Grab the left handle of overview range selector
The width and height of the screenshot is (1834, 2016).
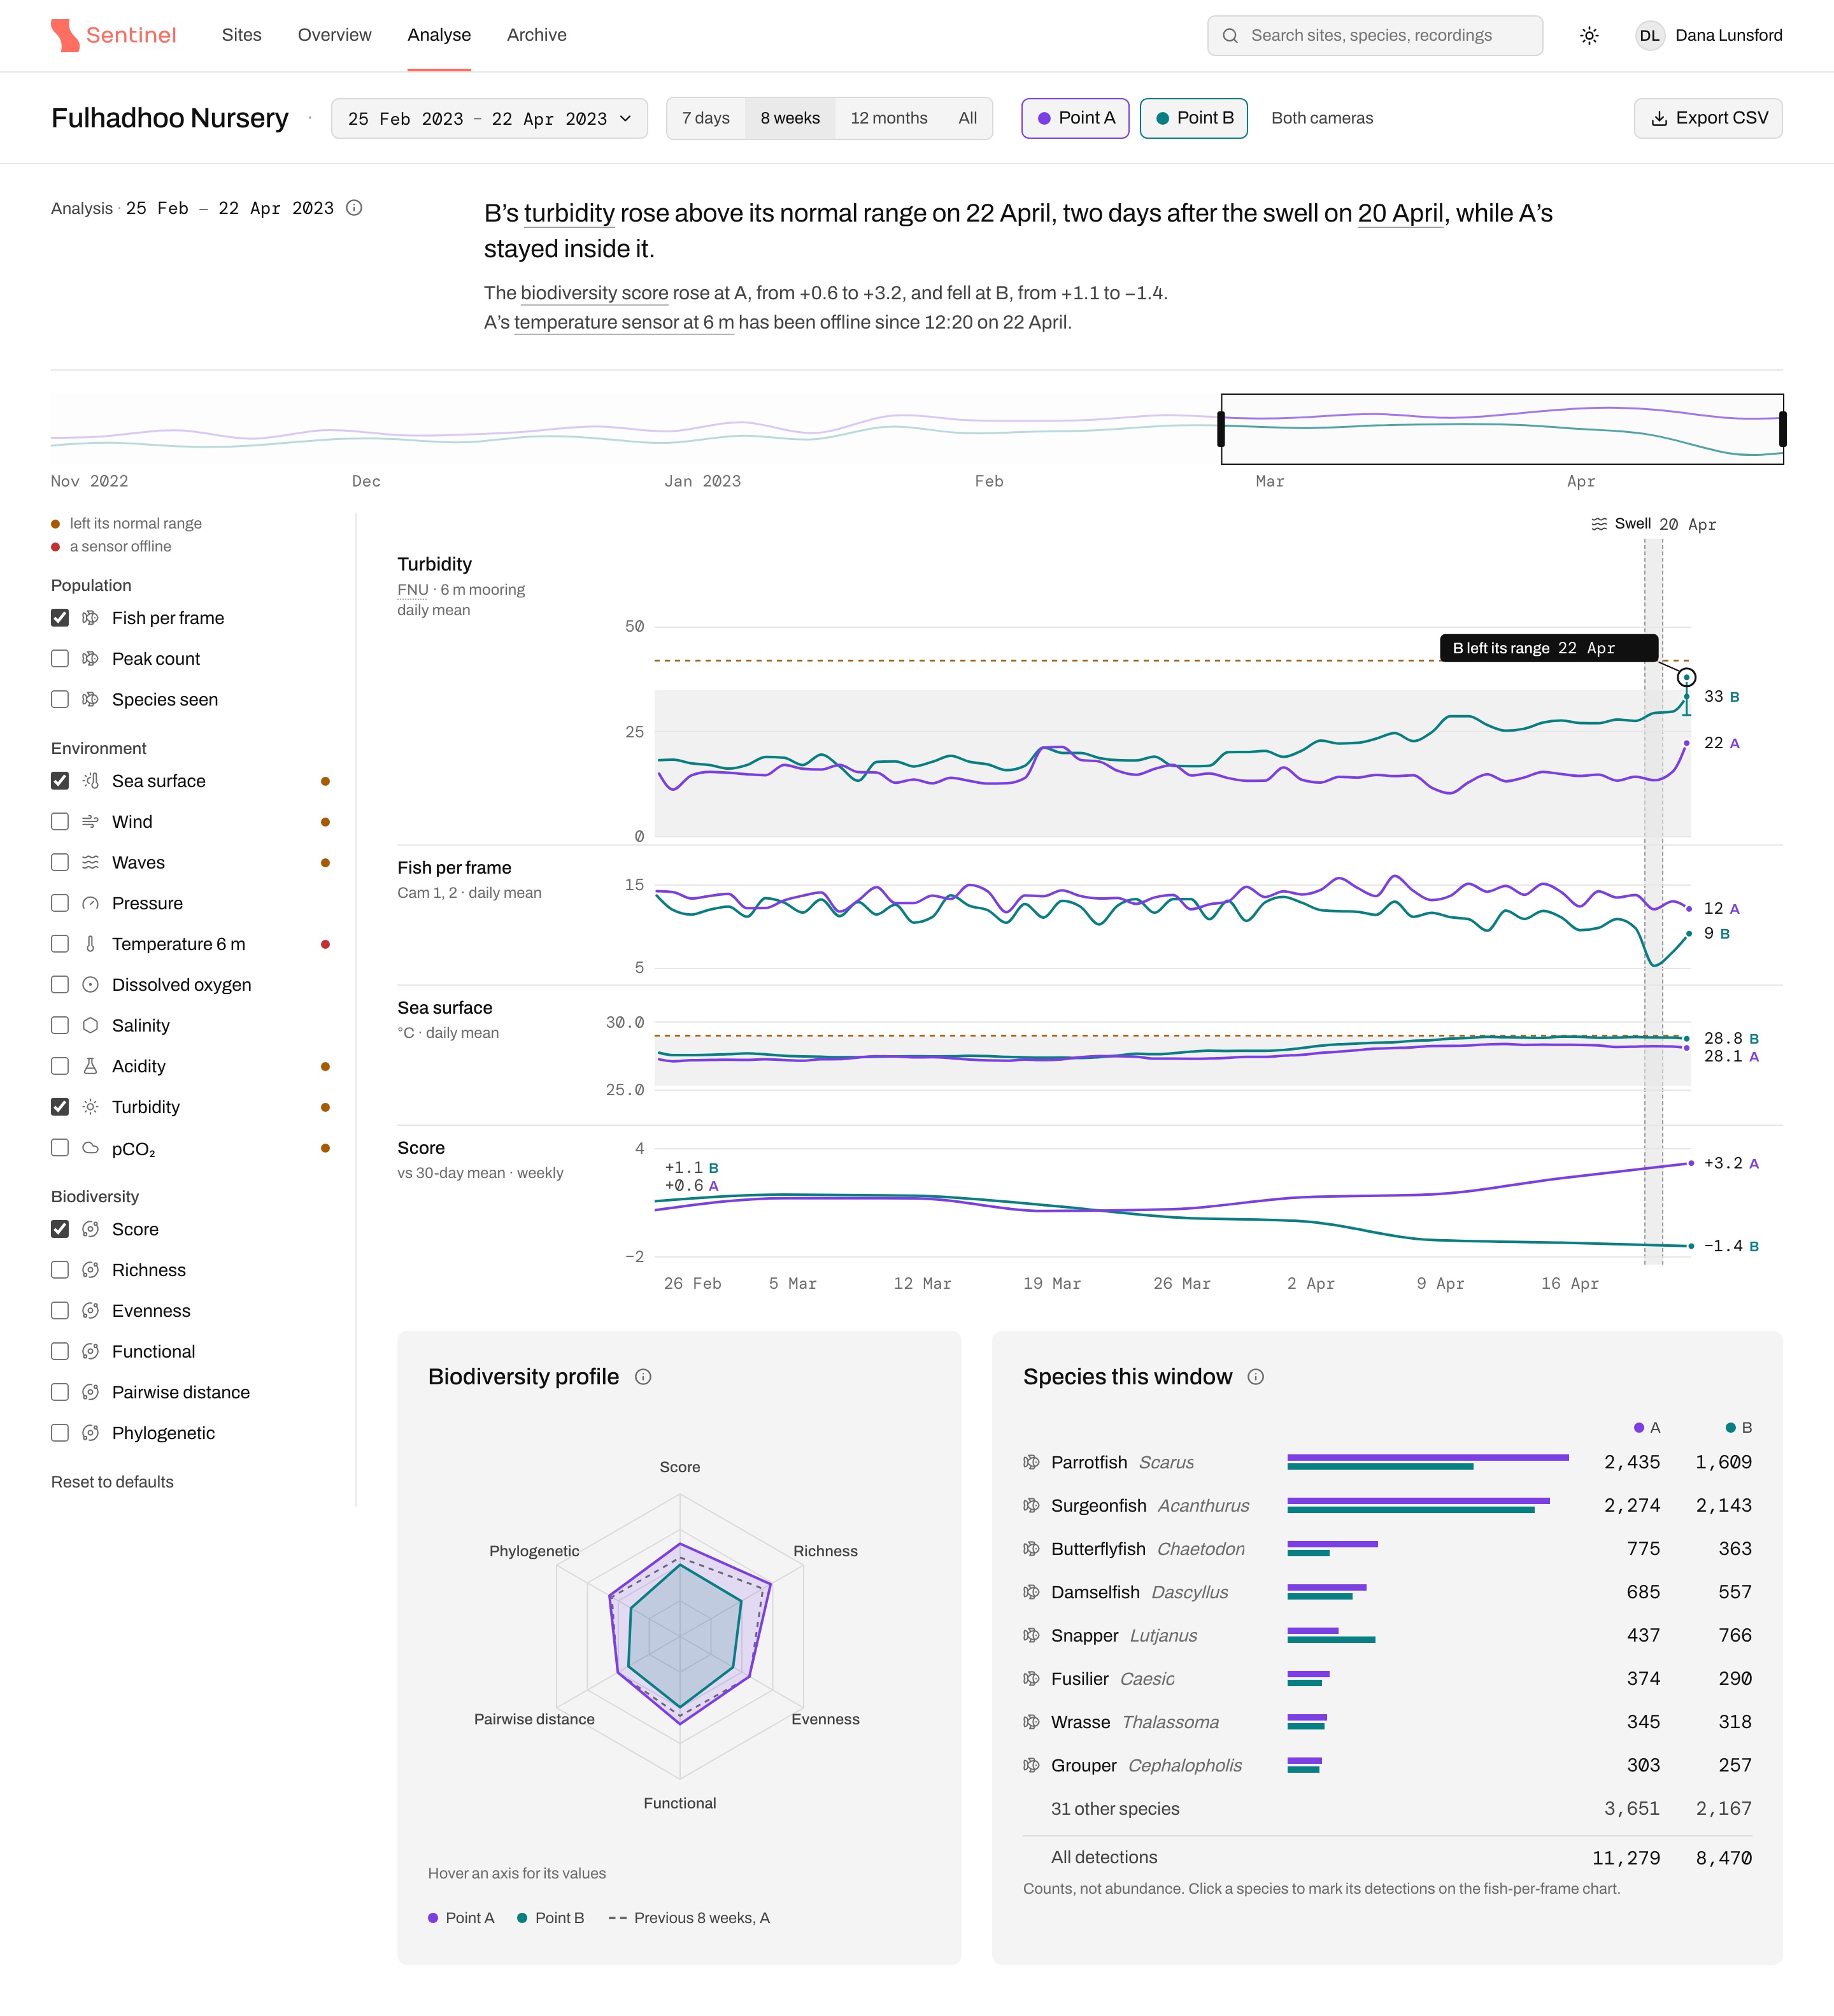pos(1221,429)
